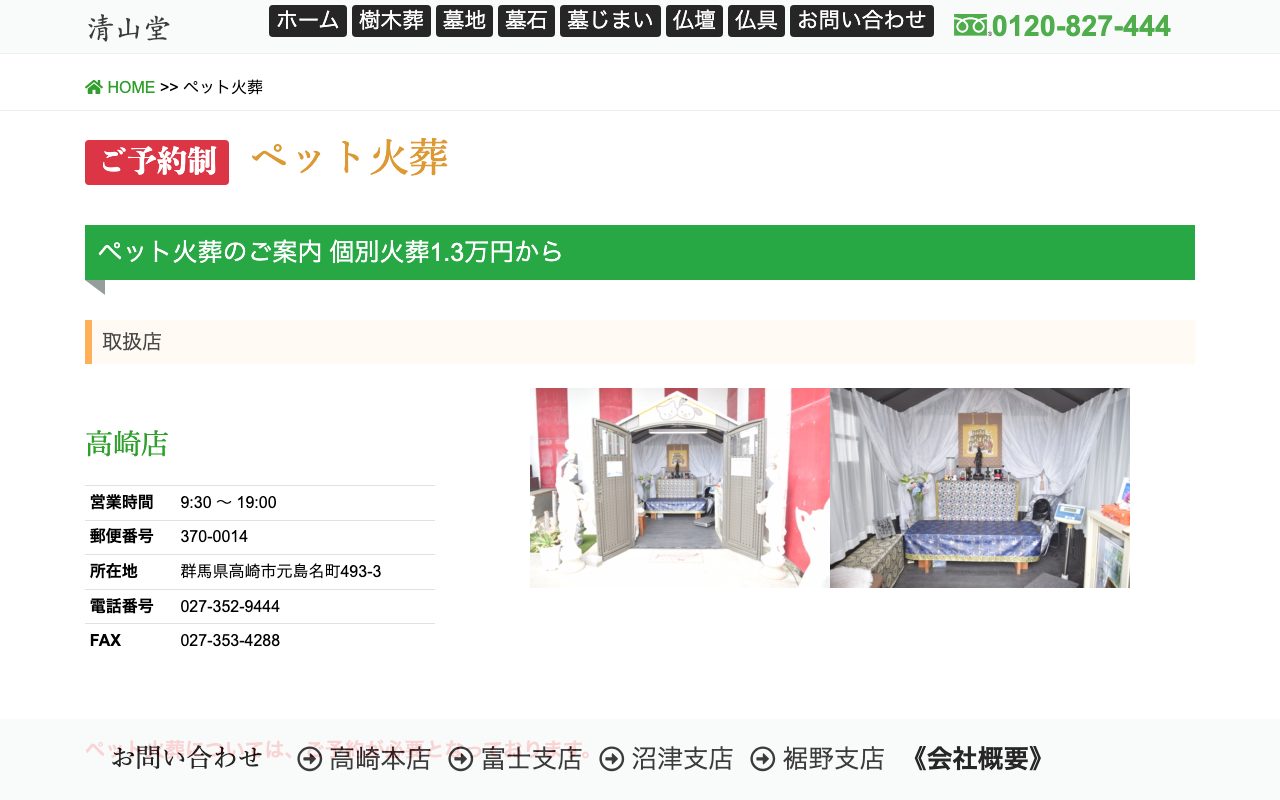Image resolution: width=1280 pixels, height=800 pixels.
Task: Click telephone number 027-352-9444
Action: pyautogui.click(x=230, y=606)
